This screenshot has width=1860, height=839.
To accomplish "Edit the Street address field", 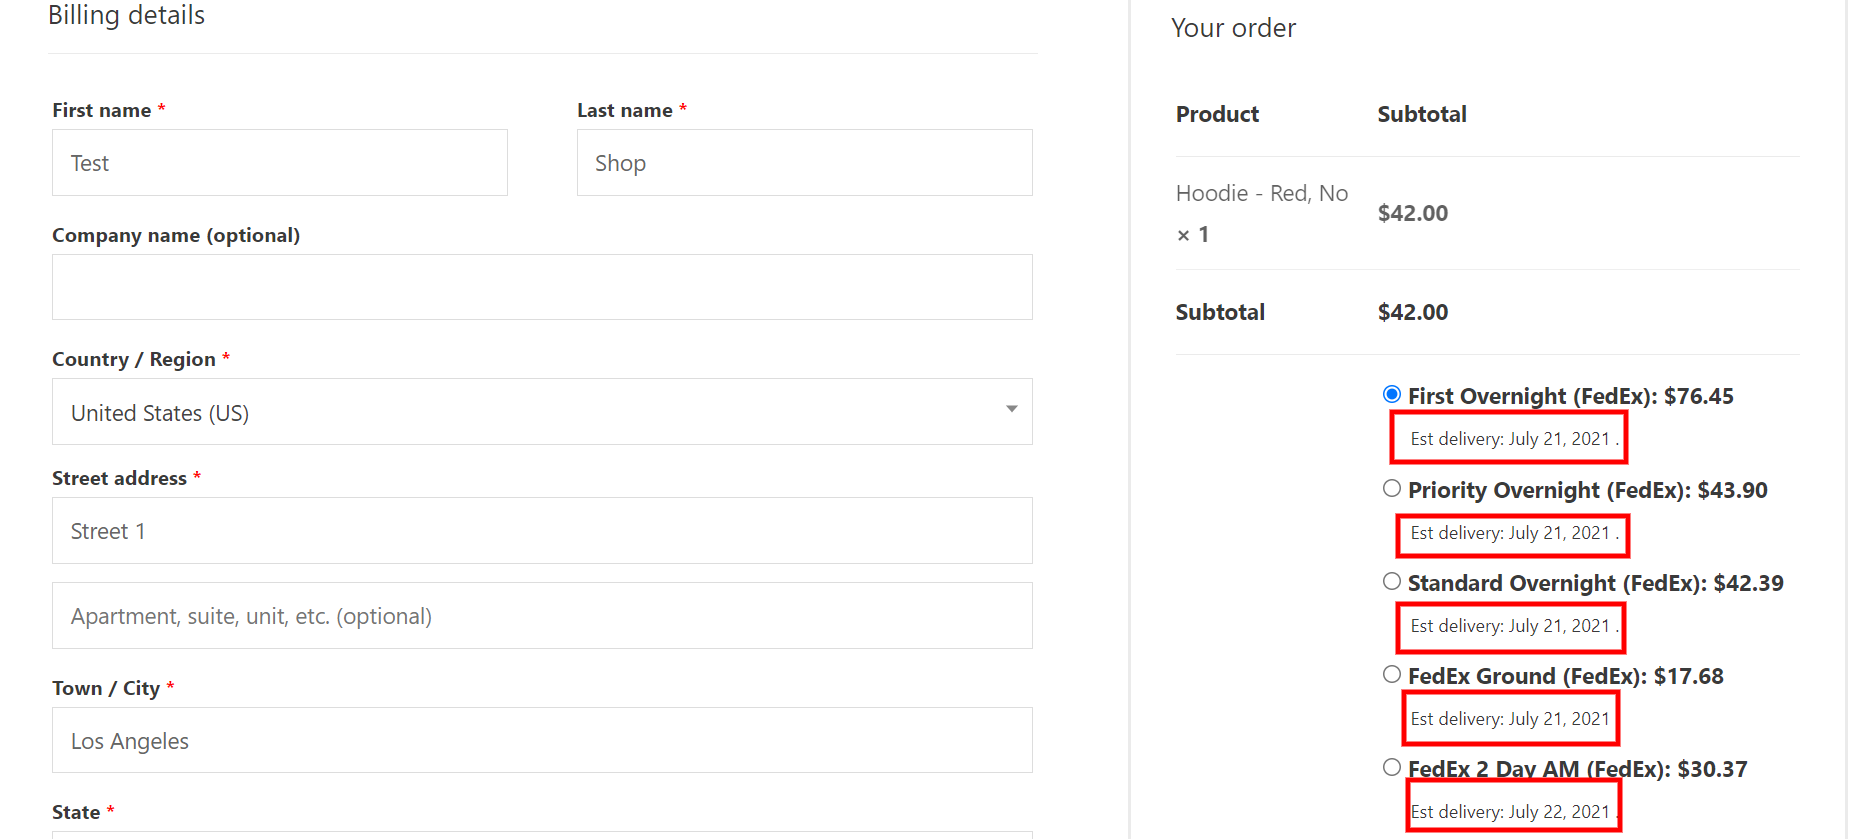I will click(541, 531).
